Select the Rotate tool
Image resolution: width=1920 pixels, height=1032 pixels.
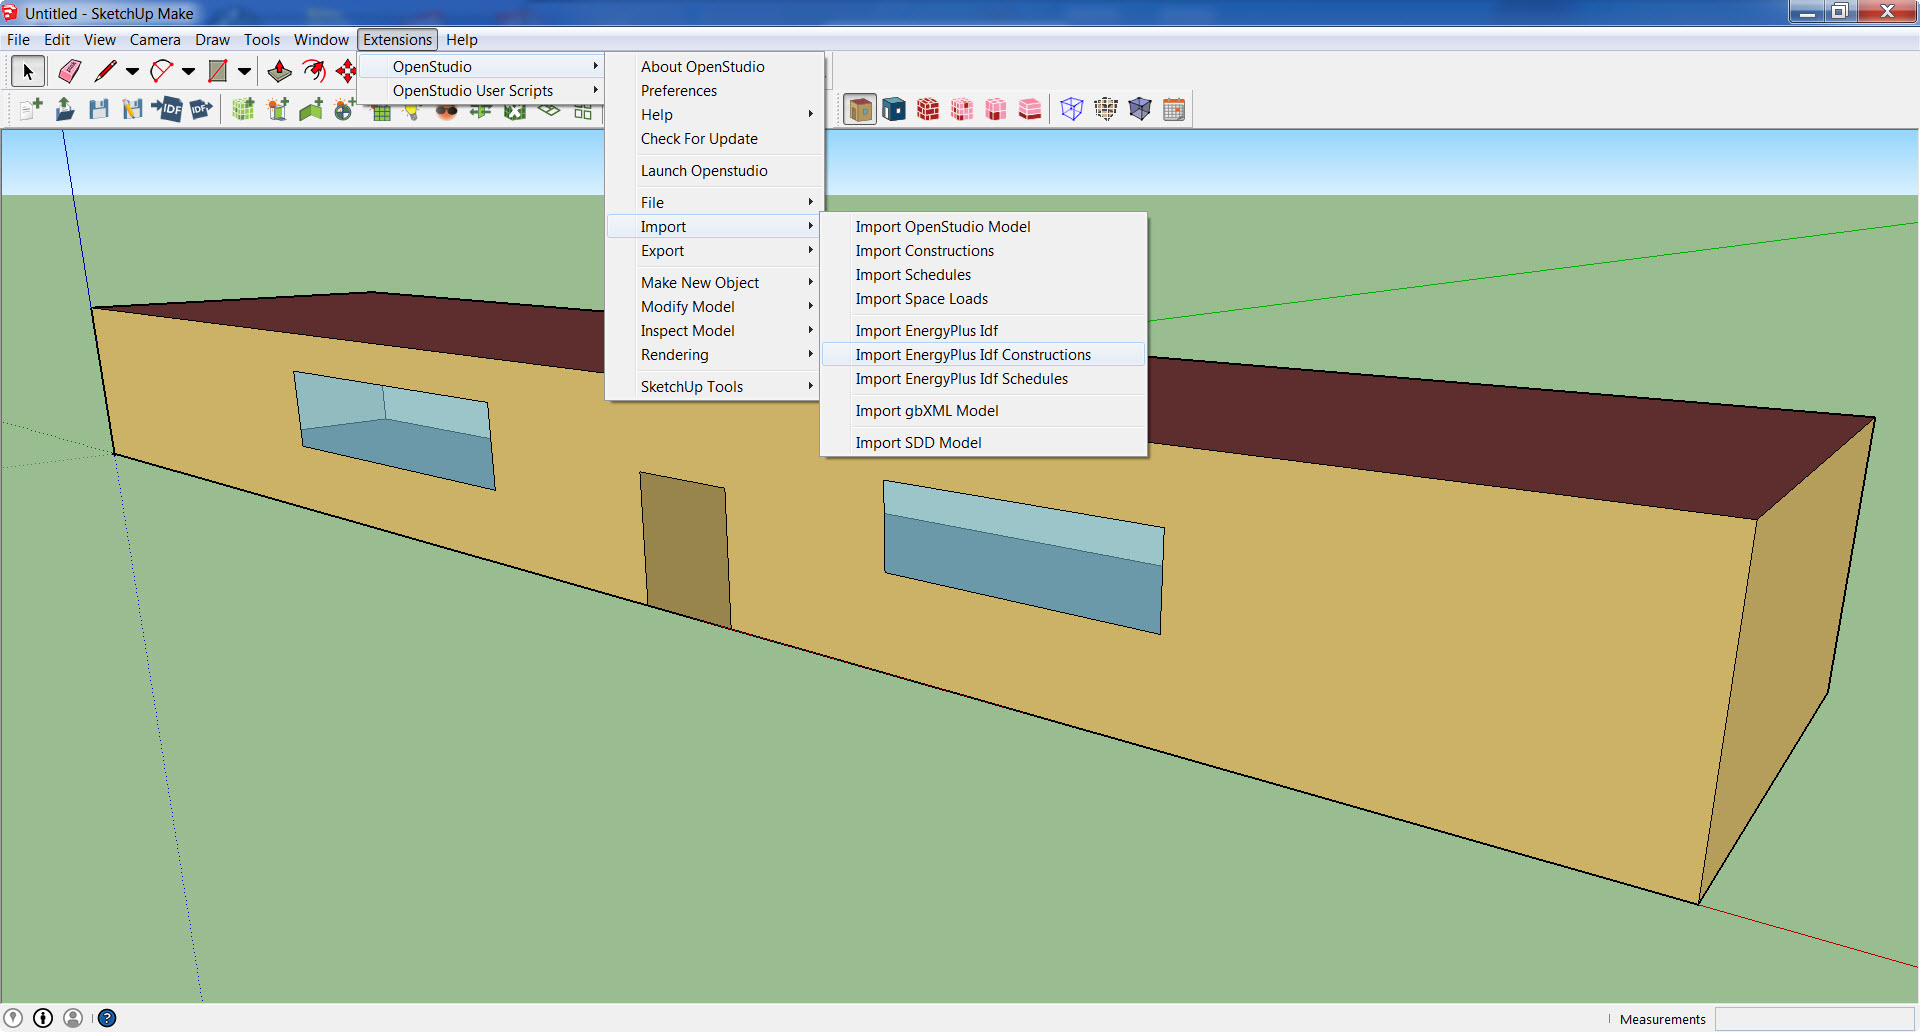point(315,71)
